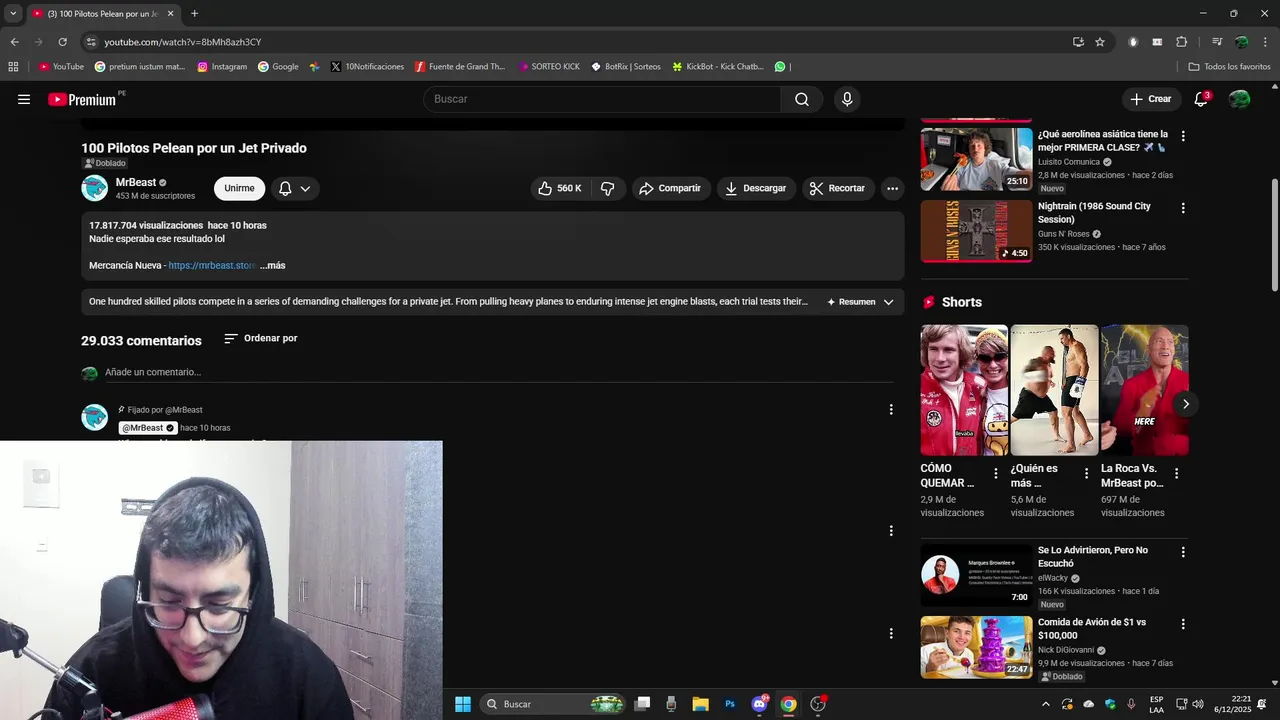Open Photoshop from the taskbar
Image resolution: width=1280 pixels, height=720 pixels.
730,704
